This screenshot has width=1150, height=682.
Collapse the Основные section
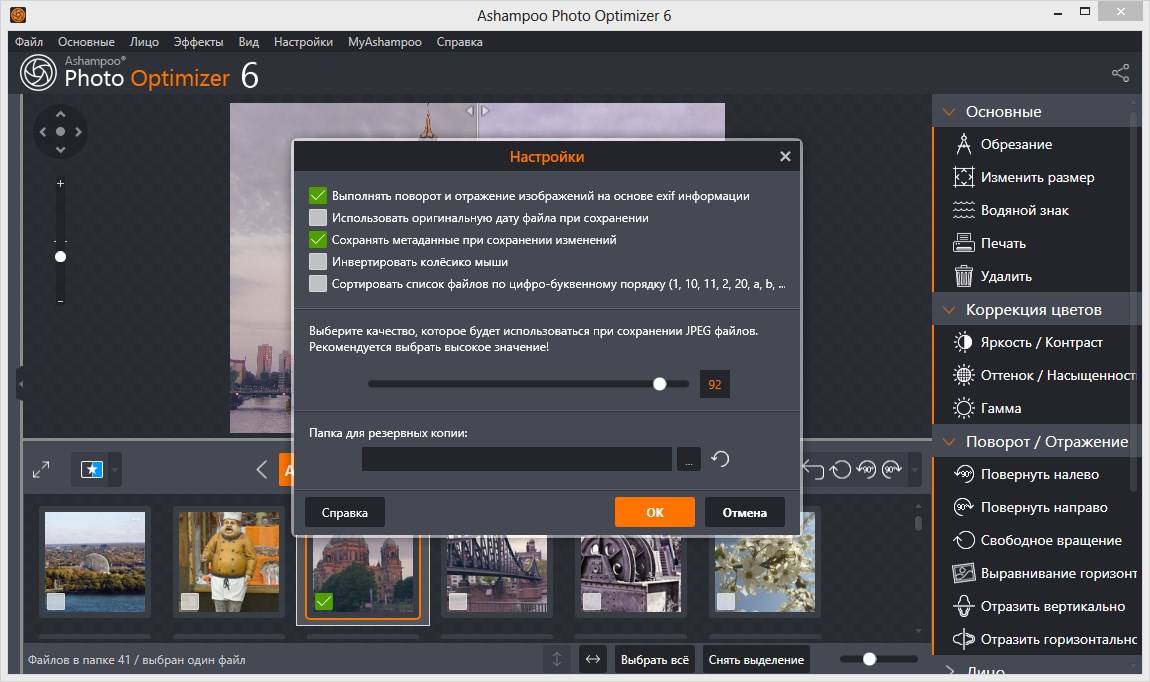coord(949,112)
